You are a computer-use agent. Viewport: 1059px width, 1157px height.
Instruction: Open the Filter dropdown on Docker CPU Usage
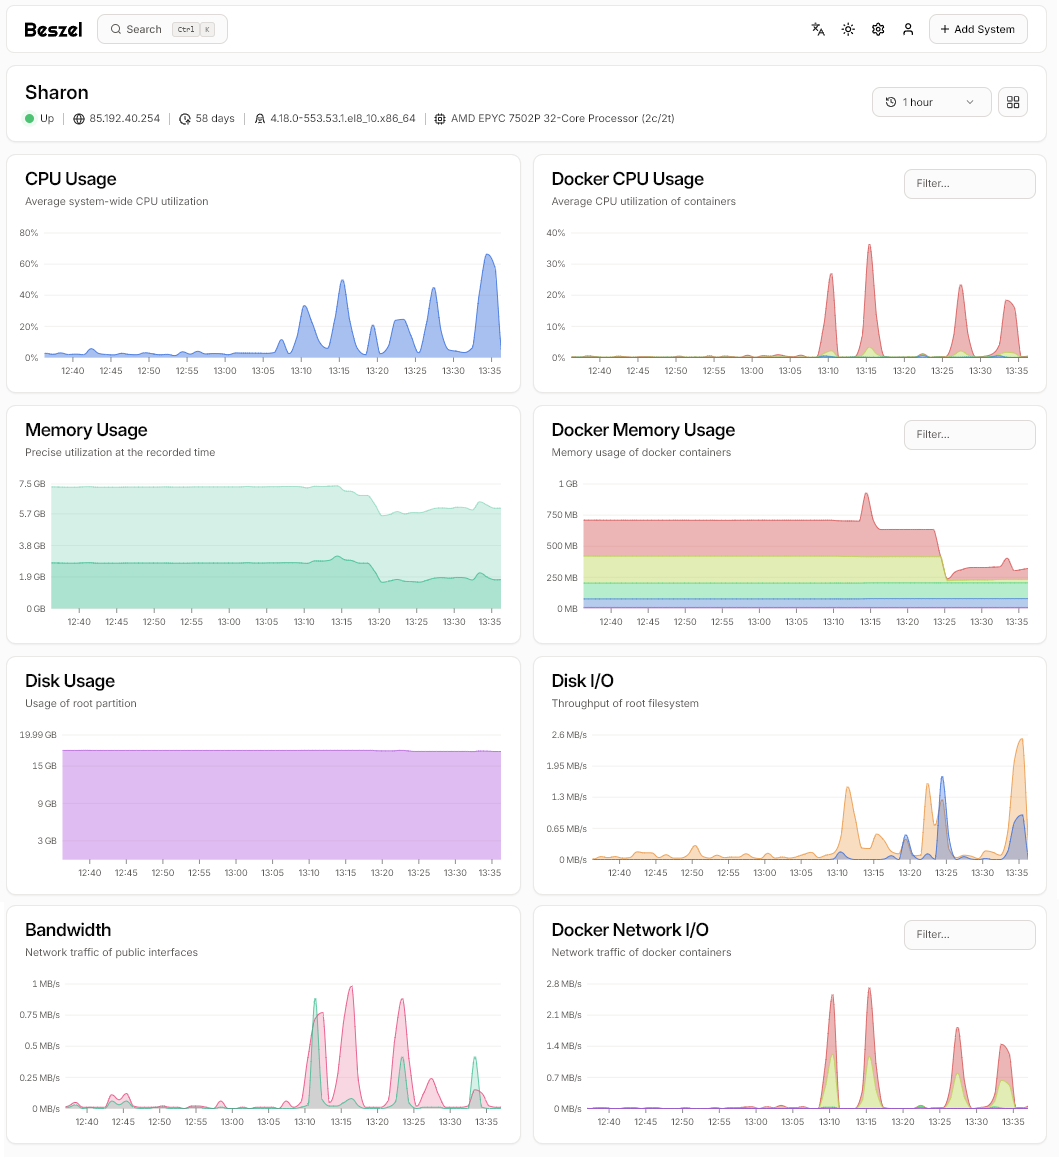coord(969,183)
